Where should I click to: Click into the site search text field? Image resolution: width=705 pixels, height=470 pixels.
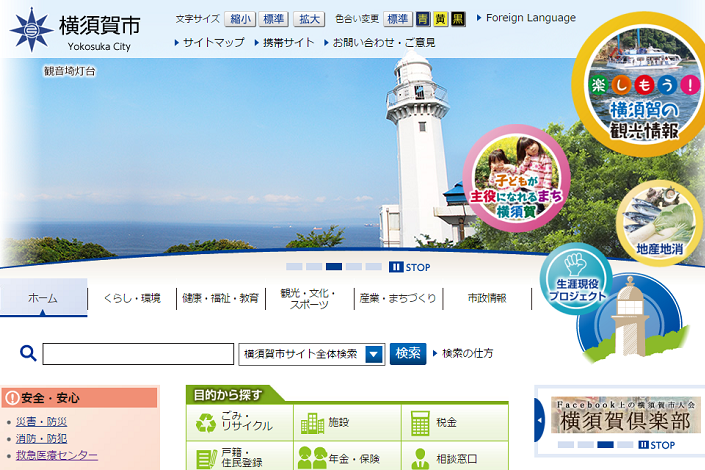tap(138, 354)
